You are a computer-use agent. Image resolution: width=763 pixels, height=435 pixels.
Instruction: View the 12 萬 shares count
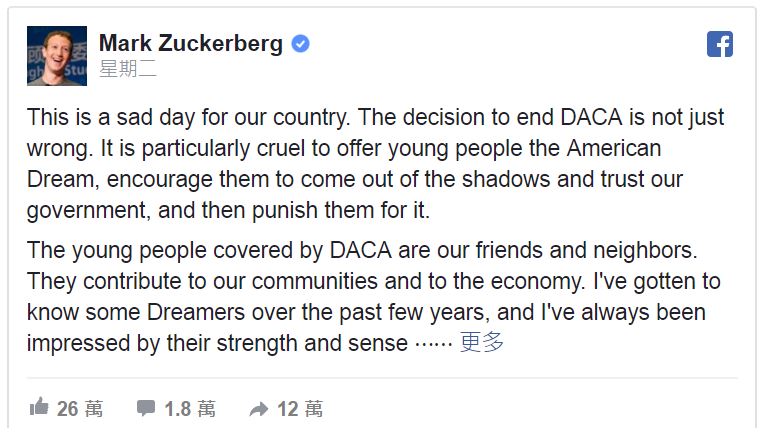[x=300, y=408]
